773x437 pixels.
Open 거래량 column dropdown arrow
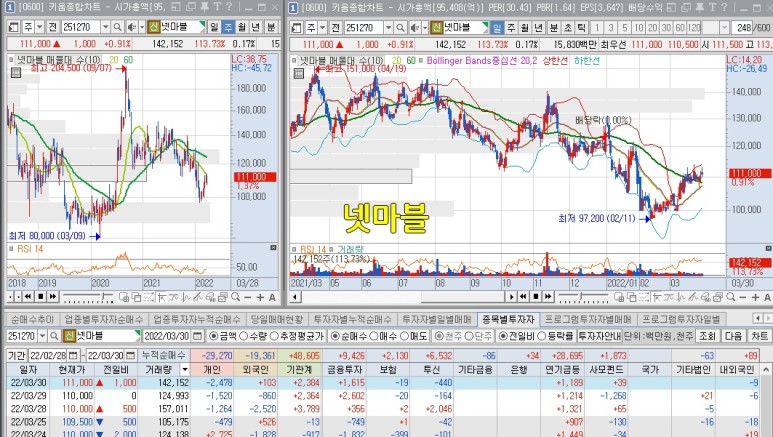tap(185, 369)
